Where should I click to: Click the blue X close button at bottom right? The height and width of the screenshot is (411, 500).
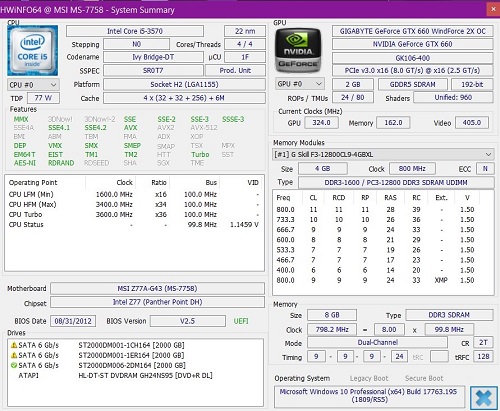point(484,398)
